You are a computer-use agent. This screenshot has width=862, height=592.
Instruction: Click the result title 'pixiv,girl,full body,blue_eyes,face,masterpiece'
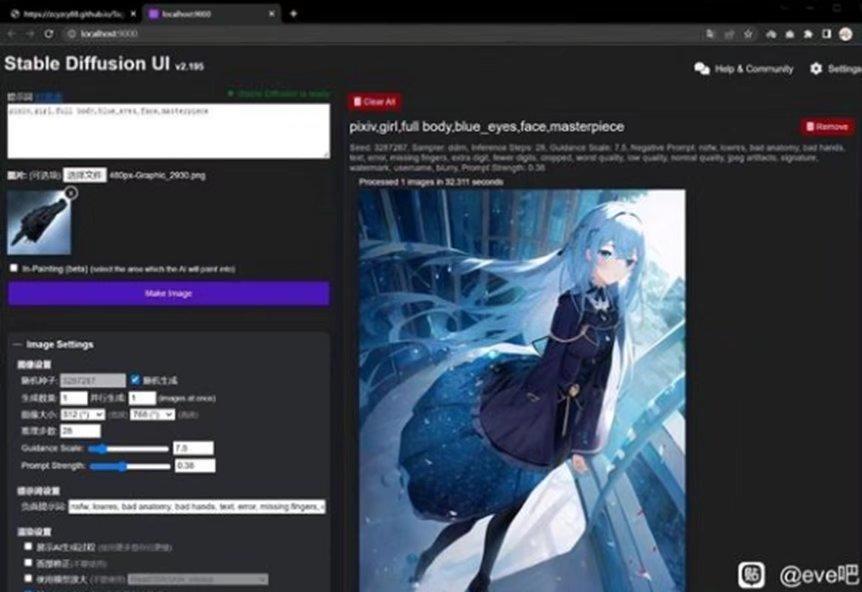[487, 127]
